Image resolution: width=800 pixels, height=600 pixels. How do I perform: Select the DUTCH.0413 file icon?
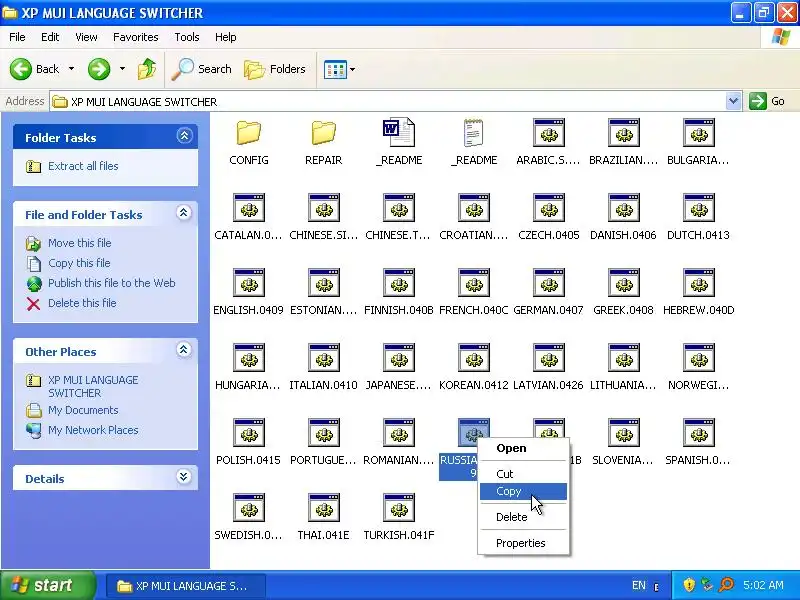click(698, 208)
